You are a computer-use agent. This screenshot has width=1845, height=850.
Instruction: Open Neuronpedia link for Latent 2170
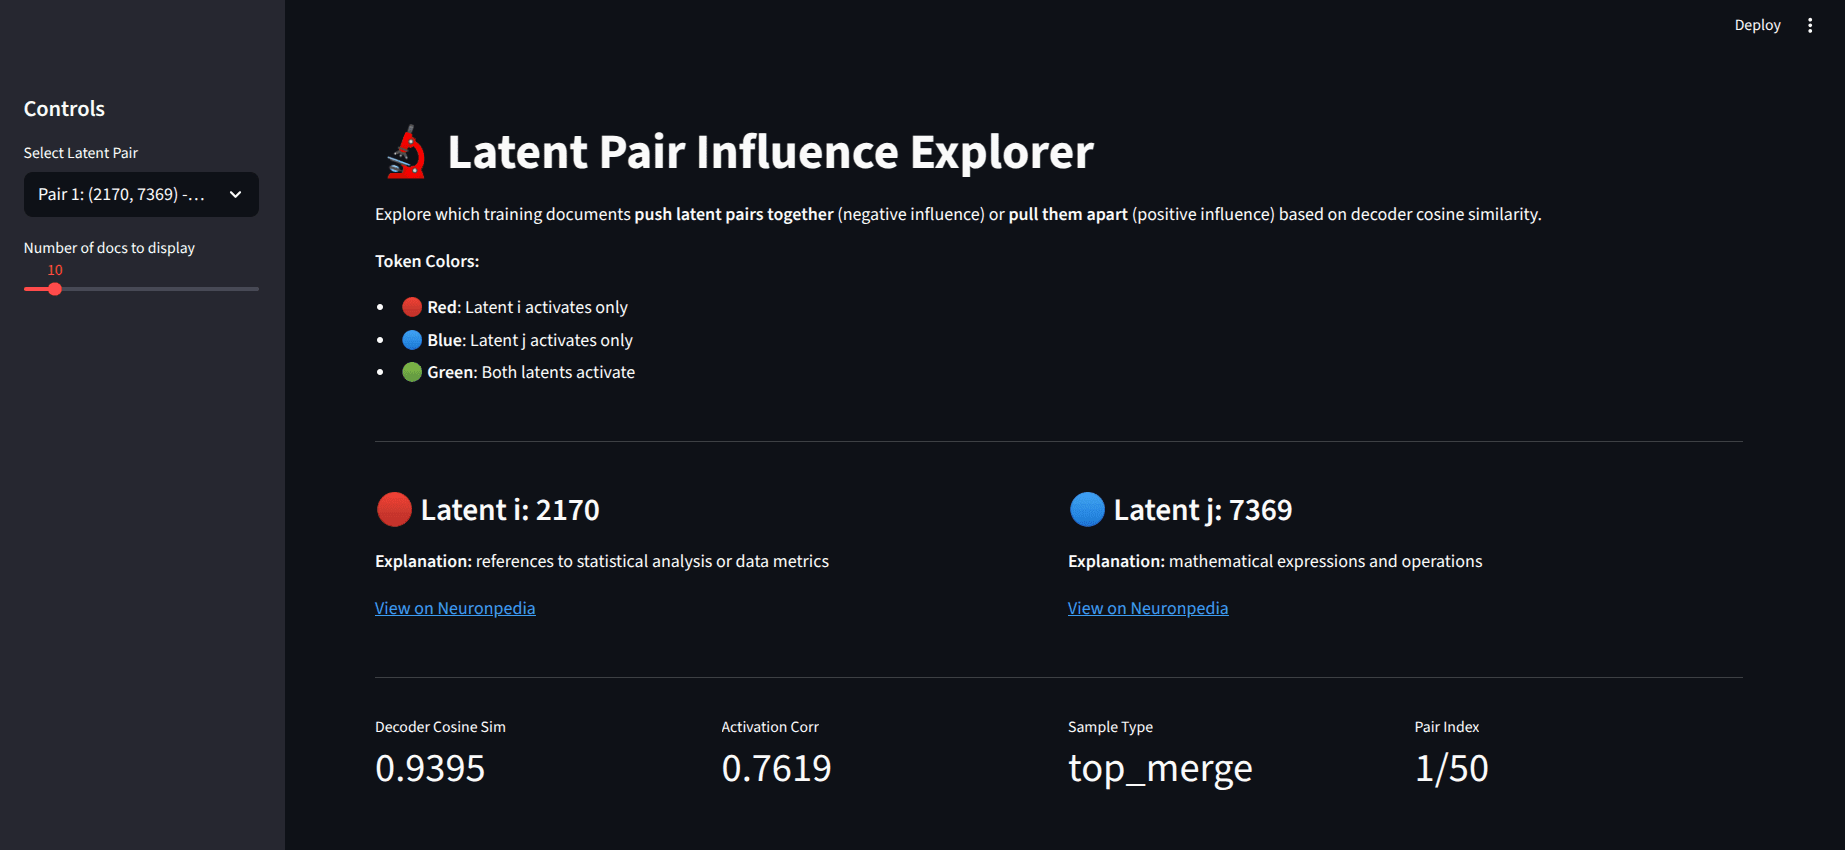click(455, 608)
